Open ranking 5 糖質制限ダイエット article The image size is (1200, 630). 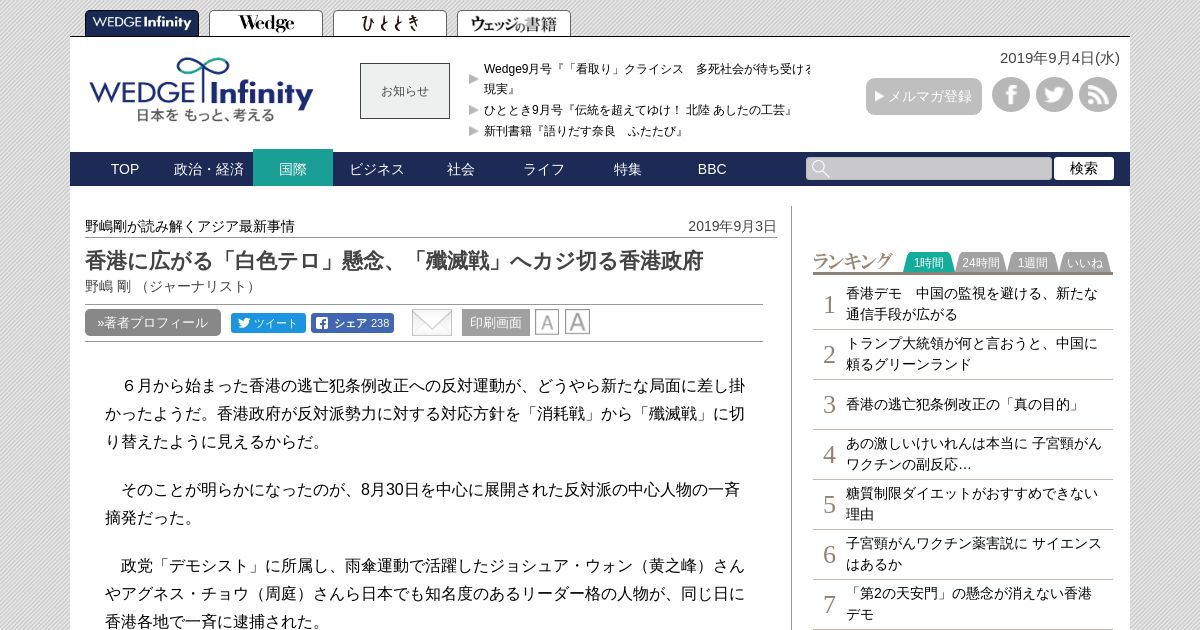point(972,504)
